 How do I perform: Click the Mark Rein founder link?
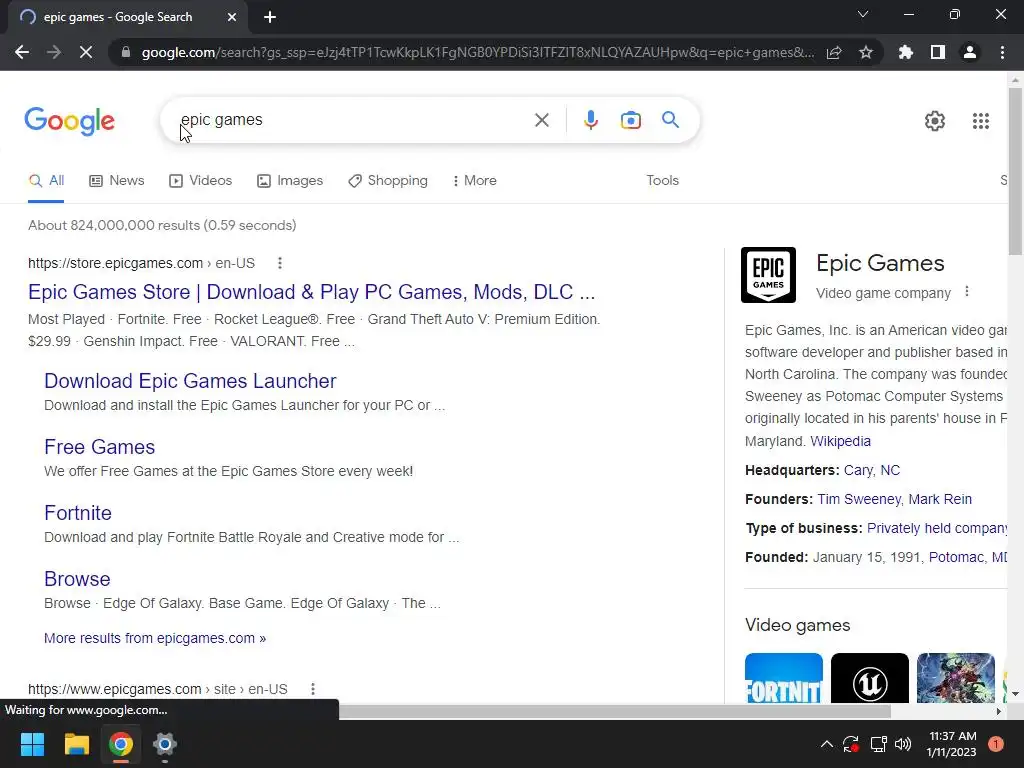[x=940, y=499]
